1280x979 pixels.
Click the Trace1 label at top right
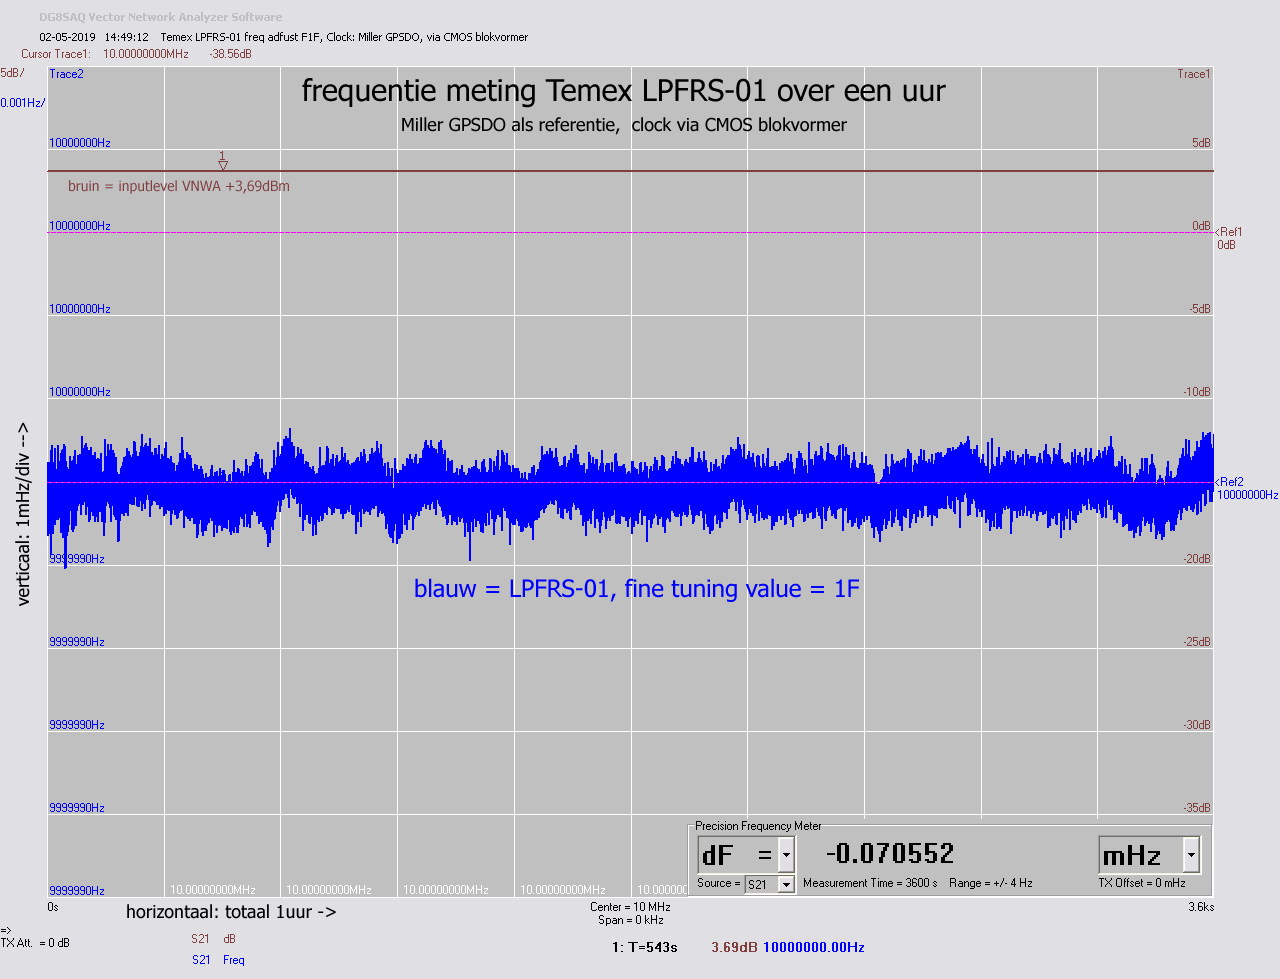tap(1193, 73)
